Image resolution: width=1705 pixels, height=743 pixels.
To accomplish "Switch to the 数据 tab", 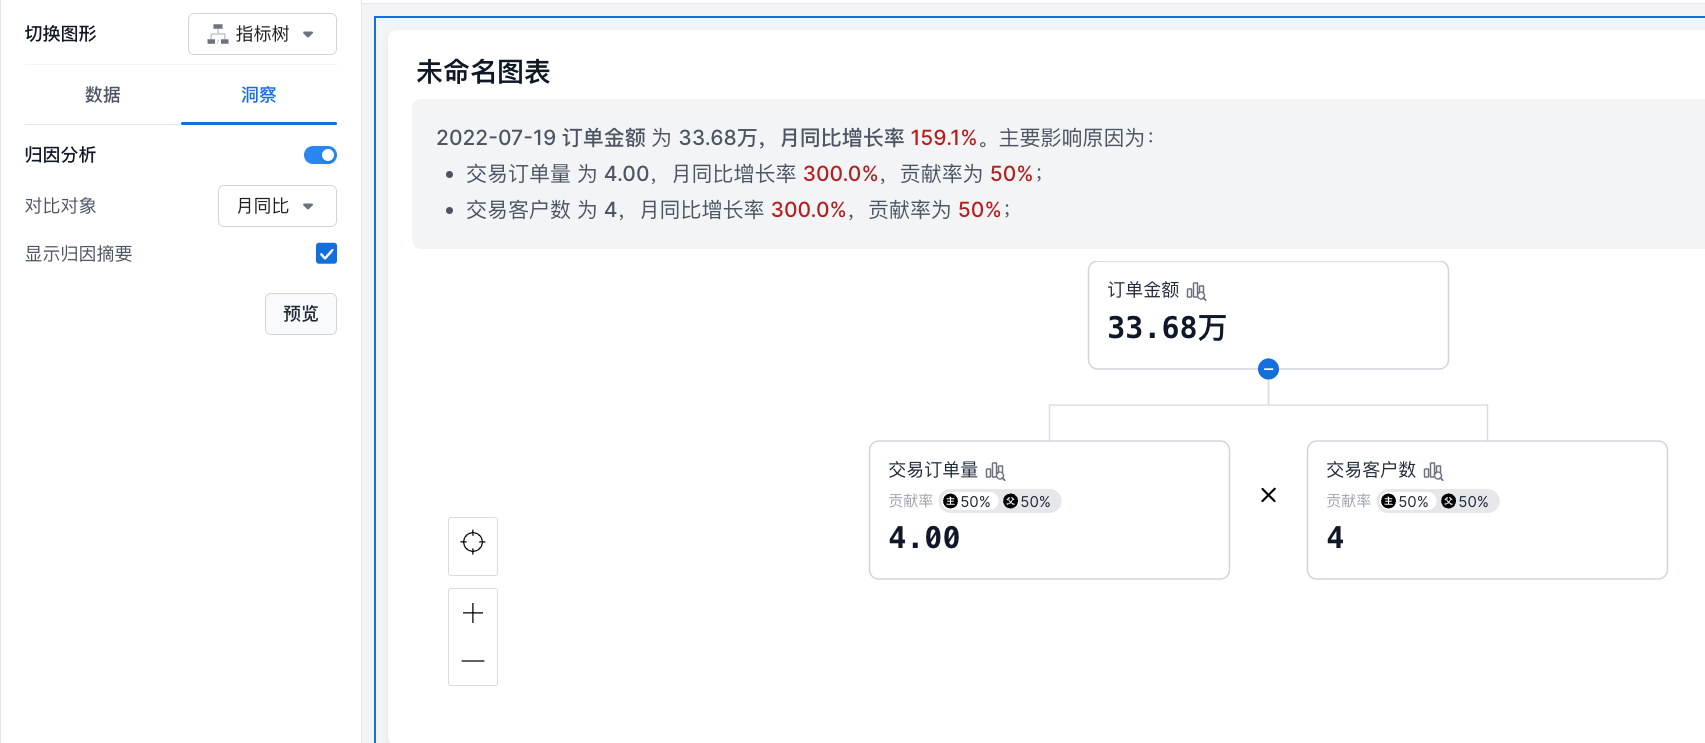I will [102, 95].
